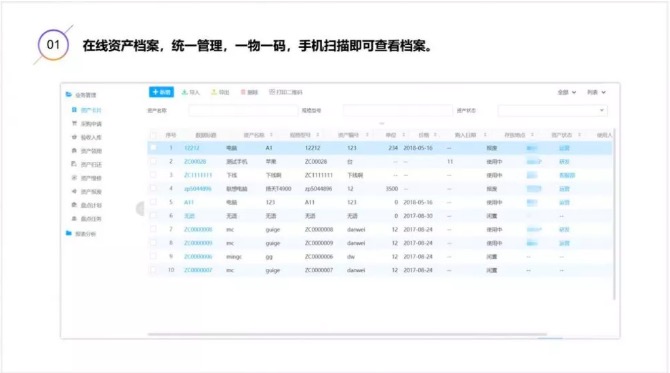Collapse the 业务管理 folder in sidebar
Viewport: 670px width, 373px height.
coord(81,95)
